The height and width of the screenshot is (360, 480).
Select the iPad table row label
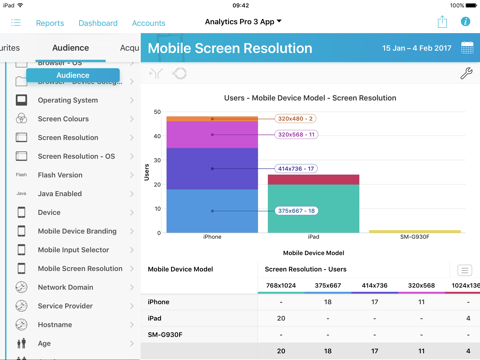point(154,318)
